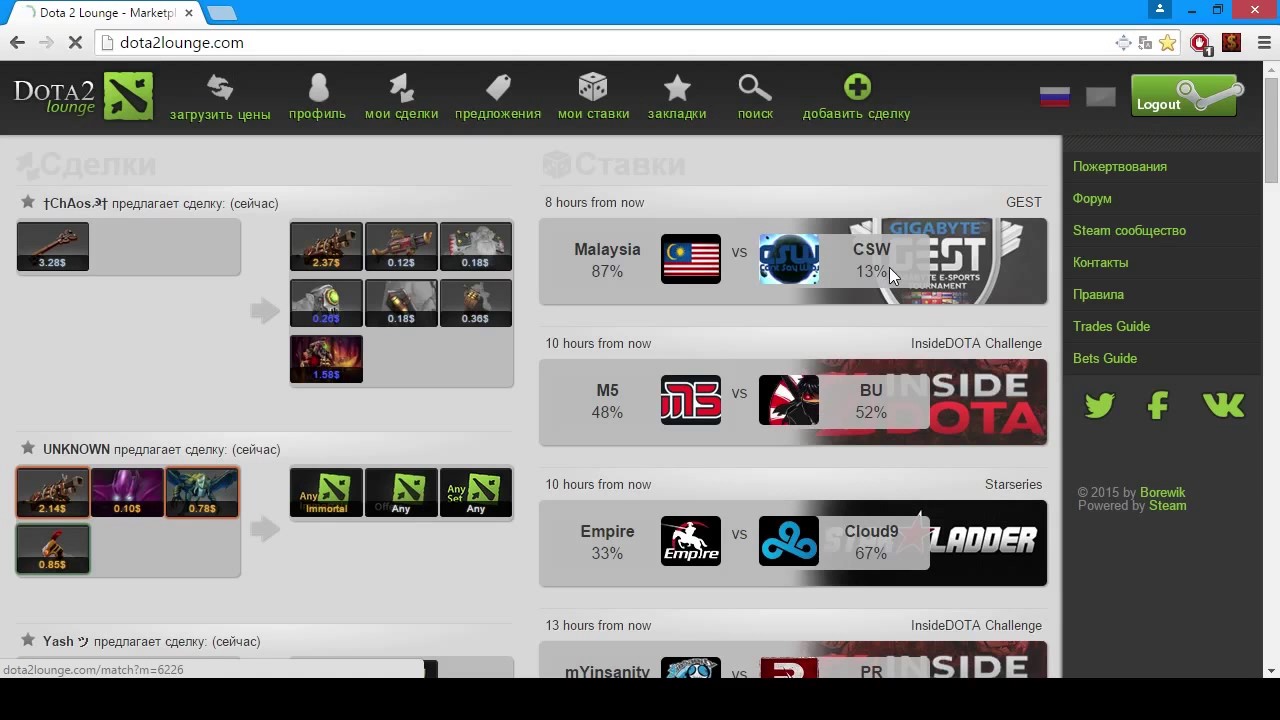Select the 0.36$ item thumbnail
The height and width of the screenshot is (720, 1280).
[476, 302]
